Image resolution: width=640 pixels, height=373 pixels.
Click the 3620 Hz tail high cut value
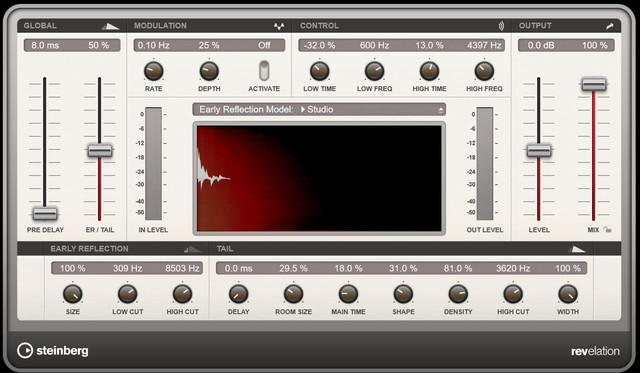(x=513, y=269)
